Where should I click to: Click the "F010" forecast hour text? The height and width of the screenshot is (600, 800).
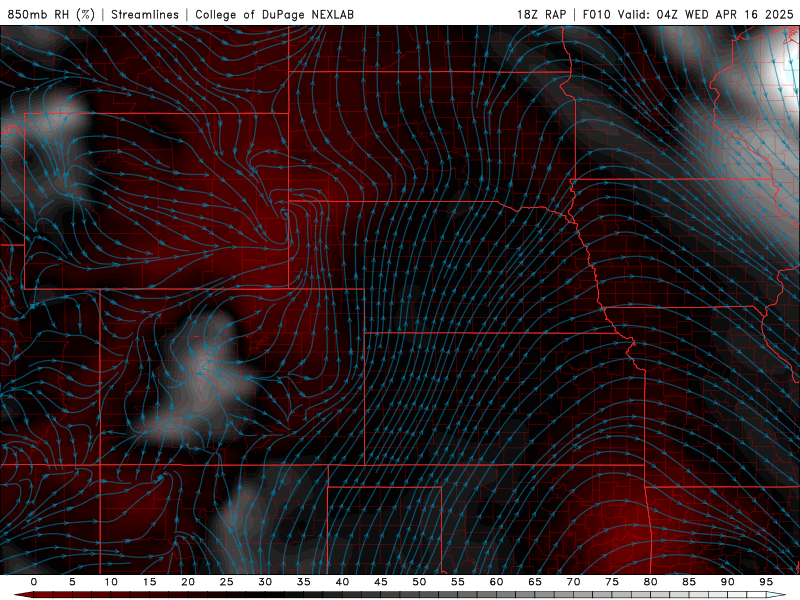596,14
